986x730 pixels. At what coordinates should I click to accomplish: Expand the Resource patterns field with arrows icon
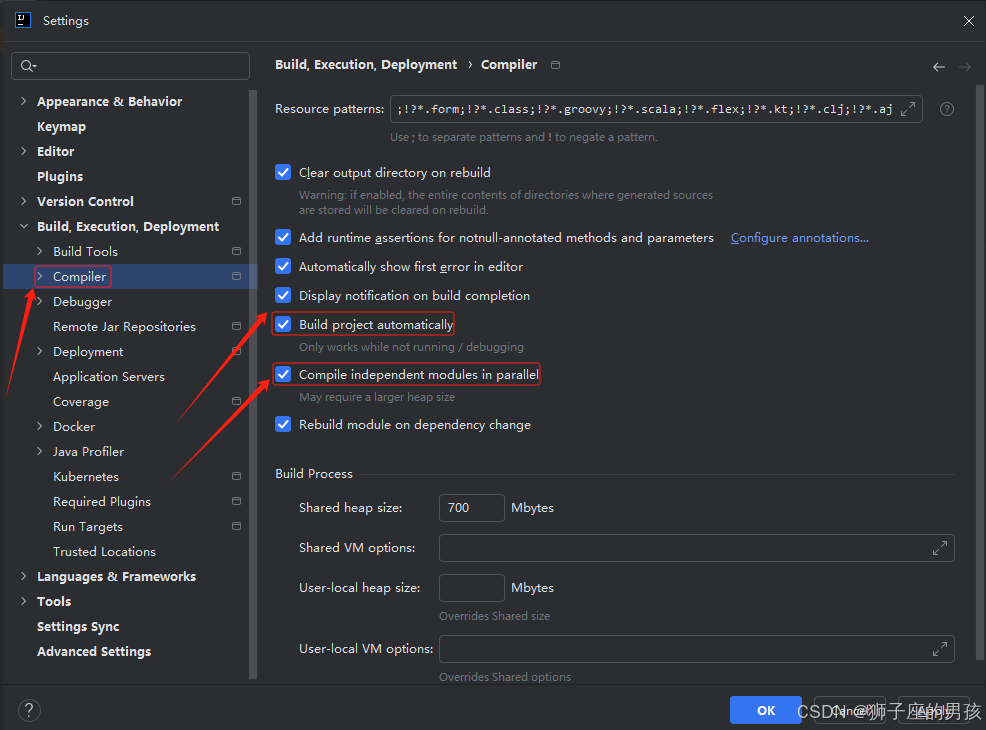(x=907, y=109)
